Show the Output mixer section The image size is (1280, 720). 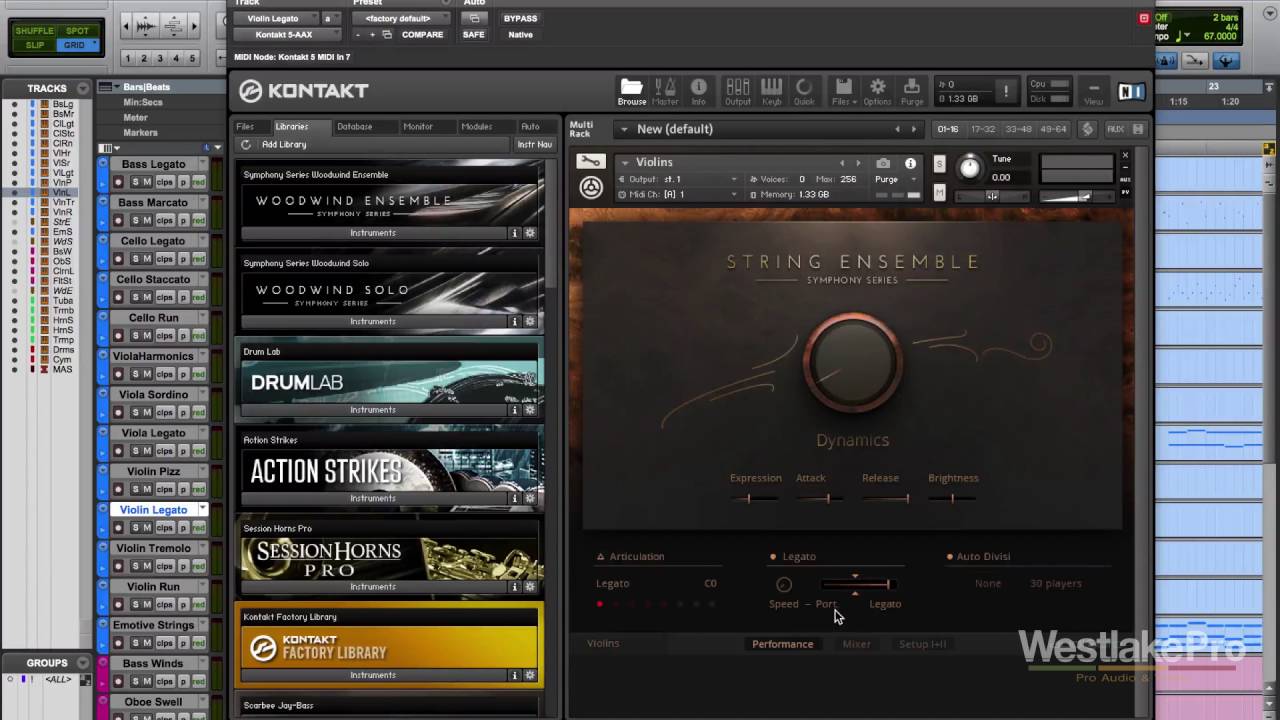(x=738, y=91)
